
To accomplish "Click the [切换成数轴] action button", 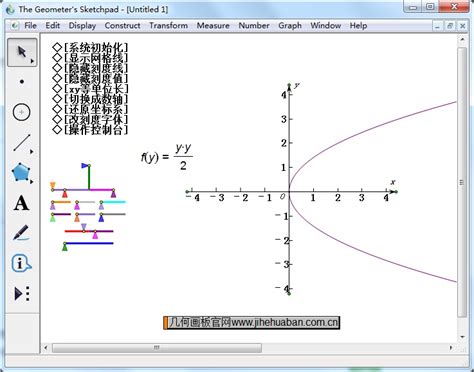I will (90, 99).
